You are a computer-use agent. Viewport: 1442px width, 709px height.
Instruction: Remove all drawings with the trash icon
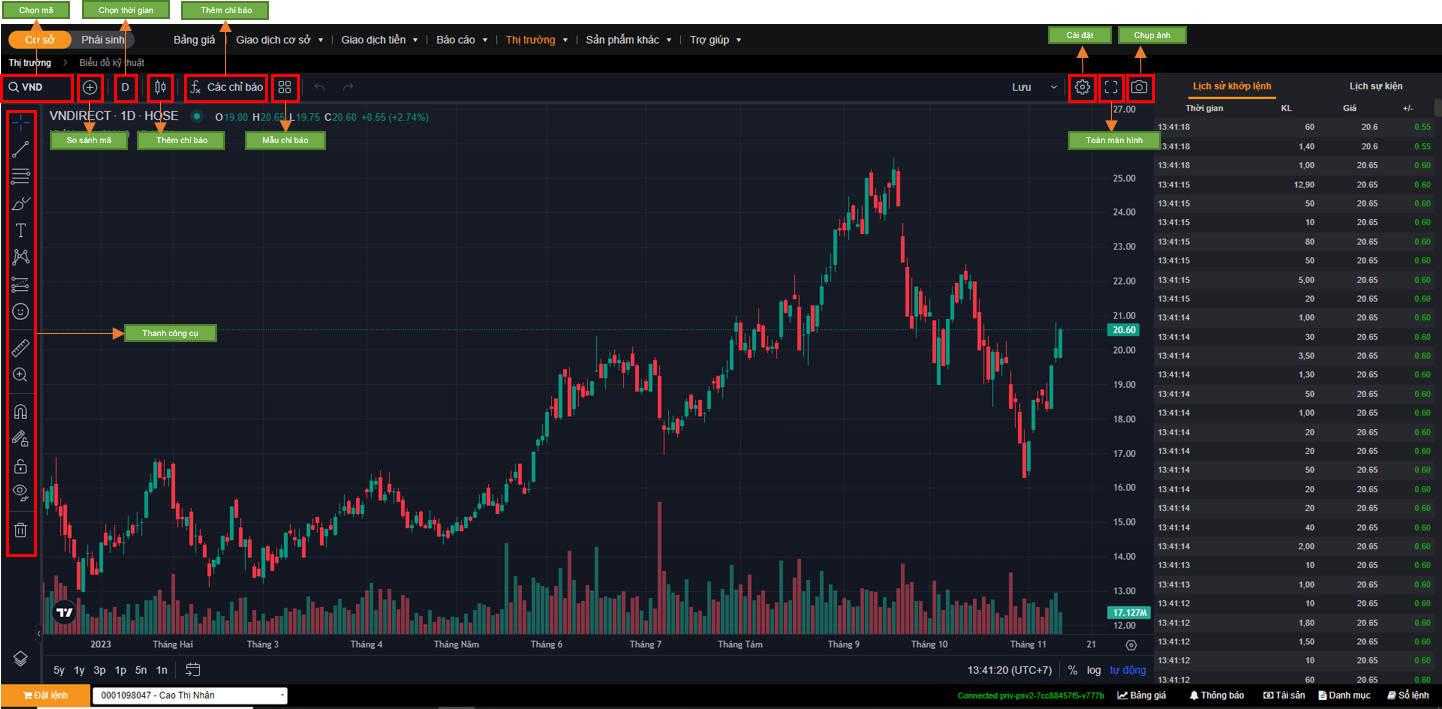point(21,529)
